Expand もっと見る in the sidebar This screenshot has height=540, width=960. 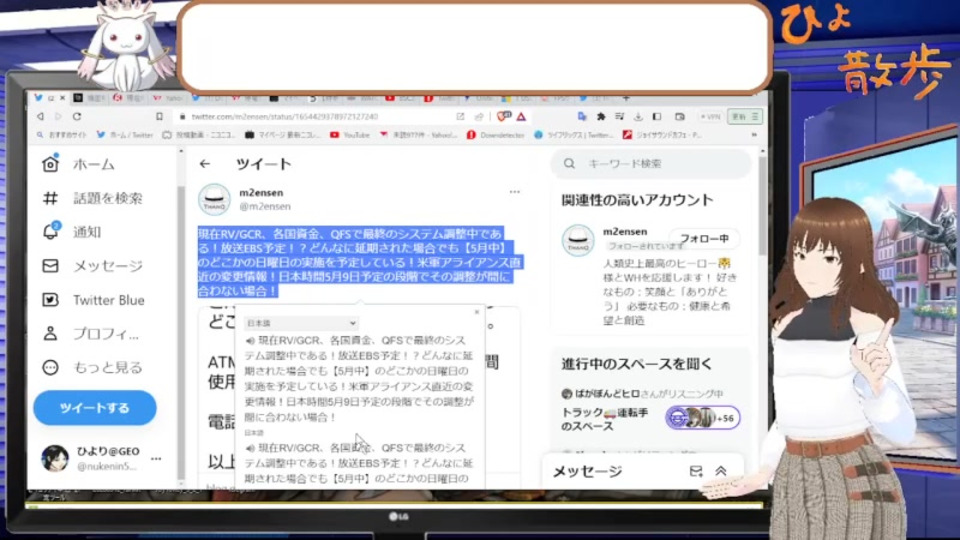point(92,367)
